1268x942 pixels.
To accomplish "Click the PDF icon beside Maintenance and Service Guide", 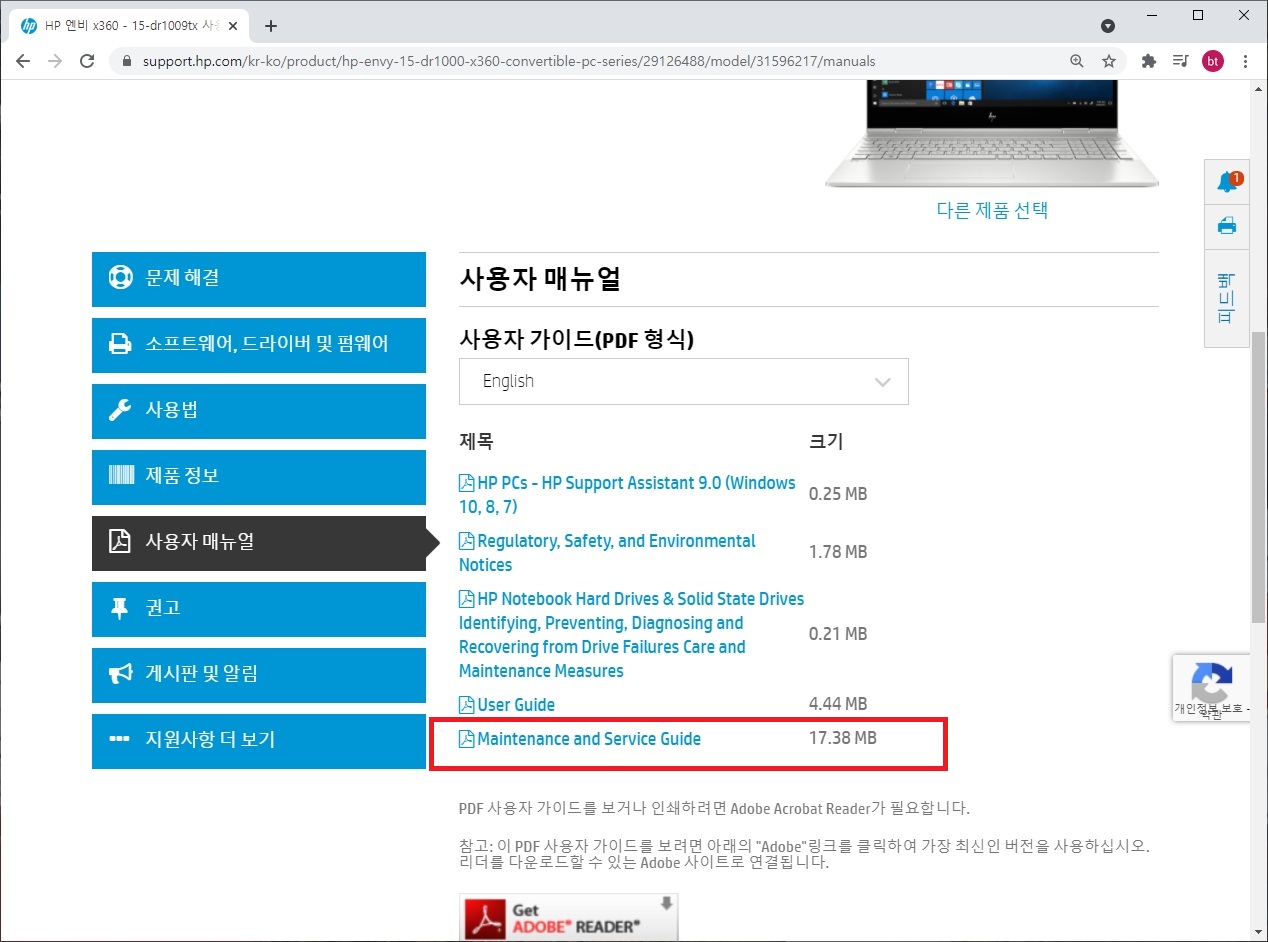I will (466, 739).
